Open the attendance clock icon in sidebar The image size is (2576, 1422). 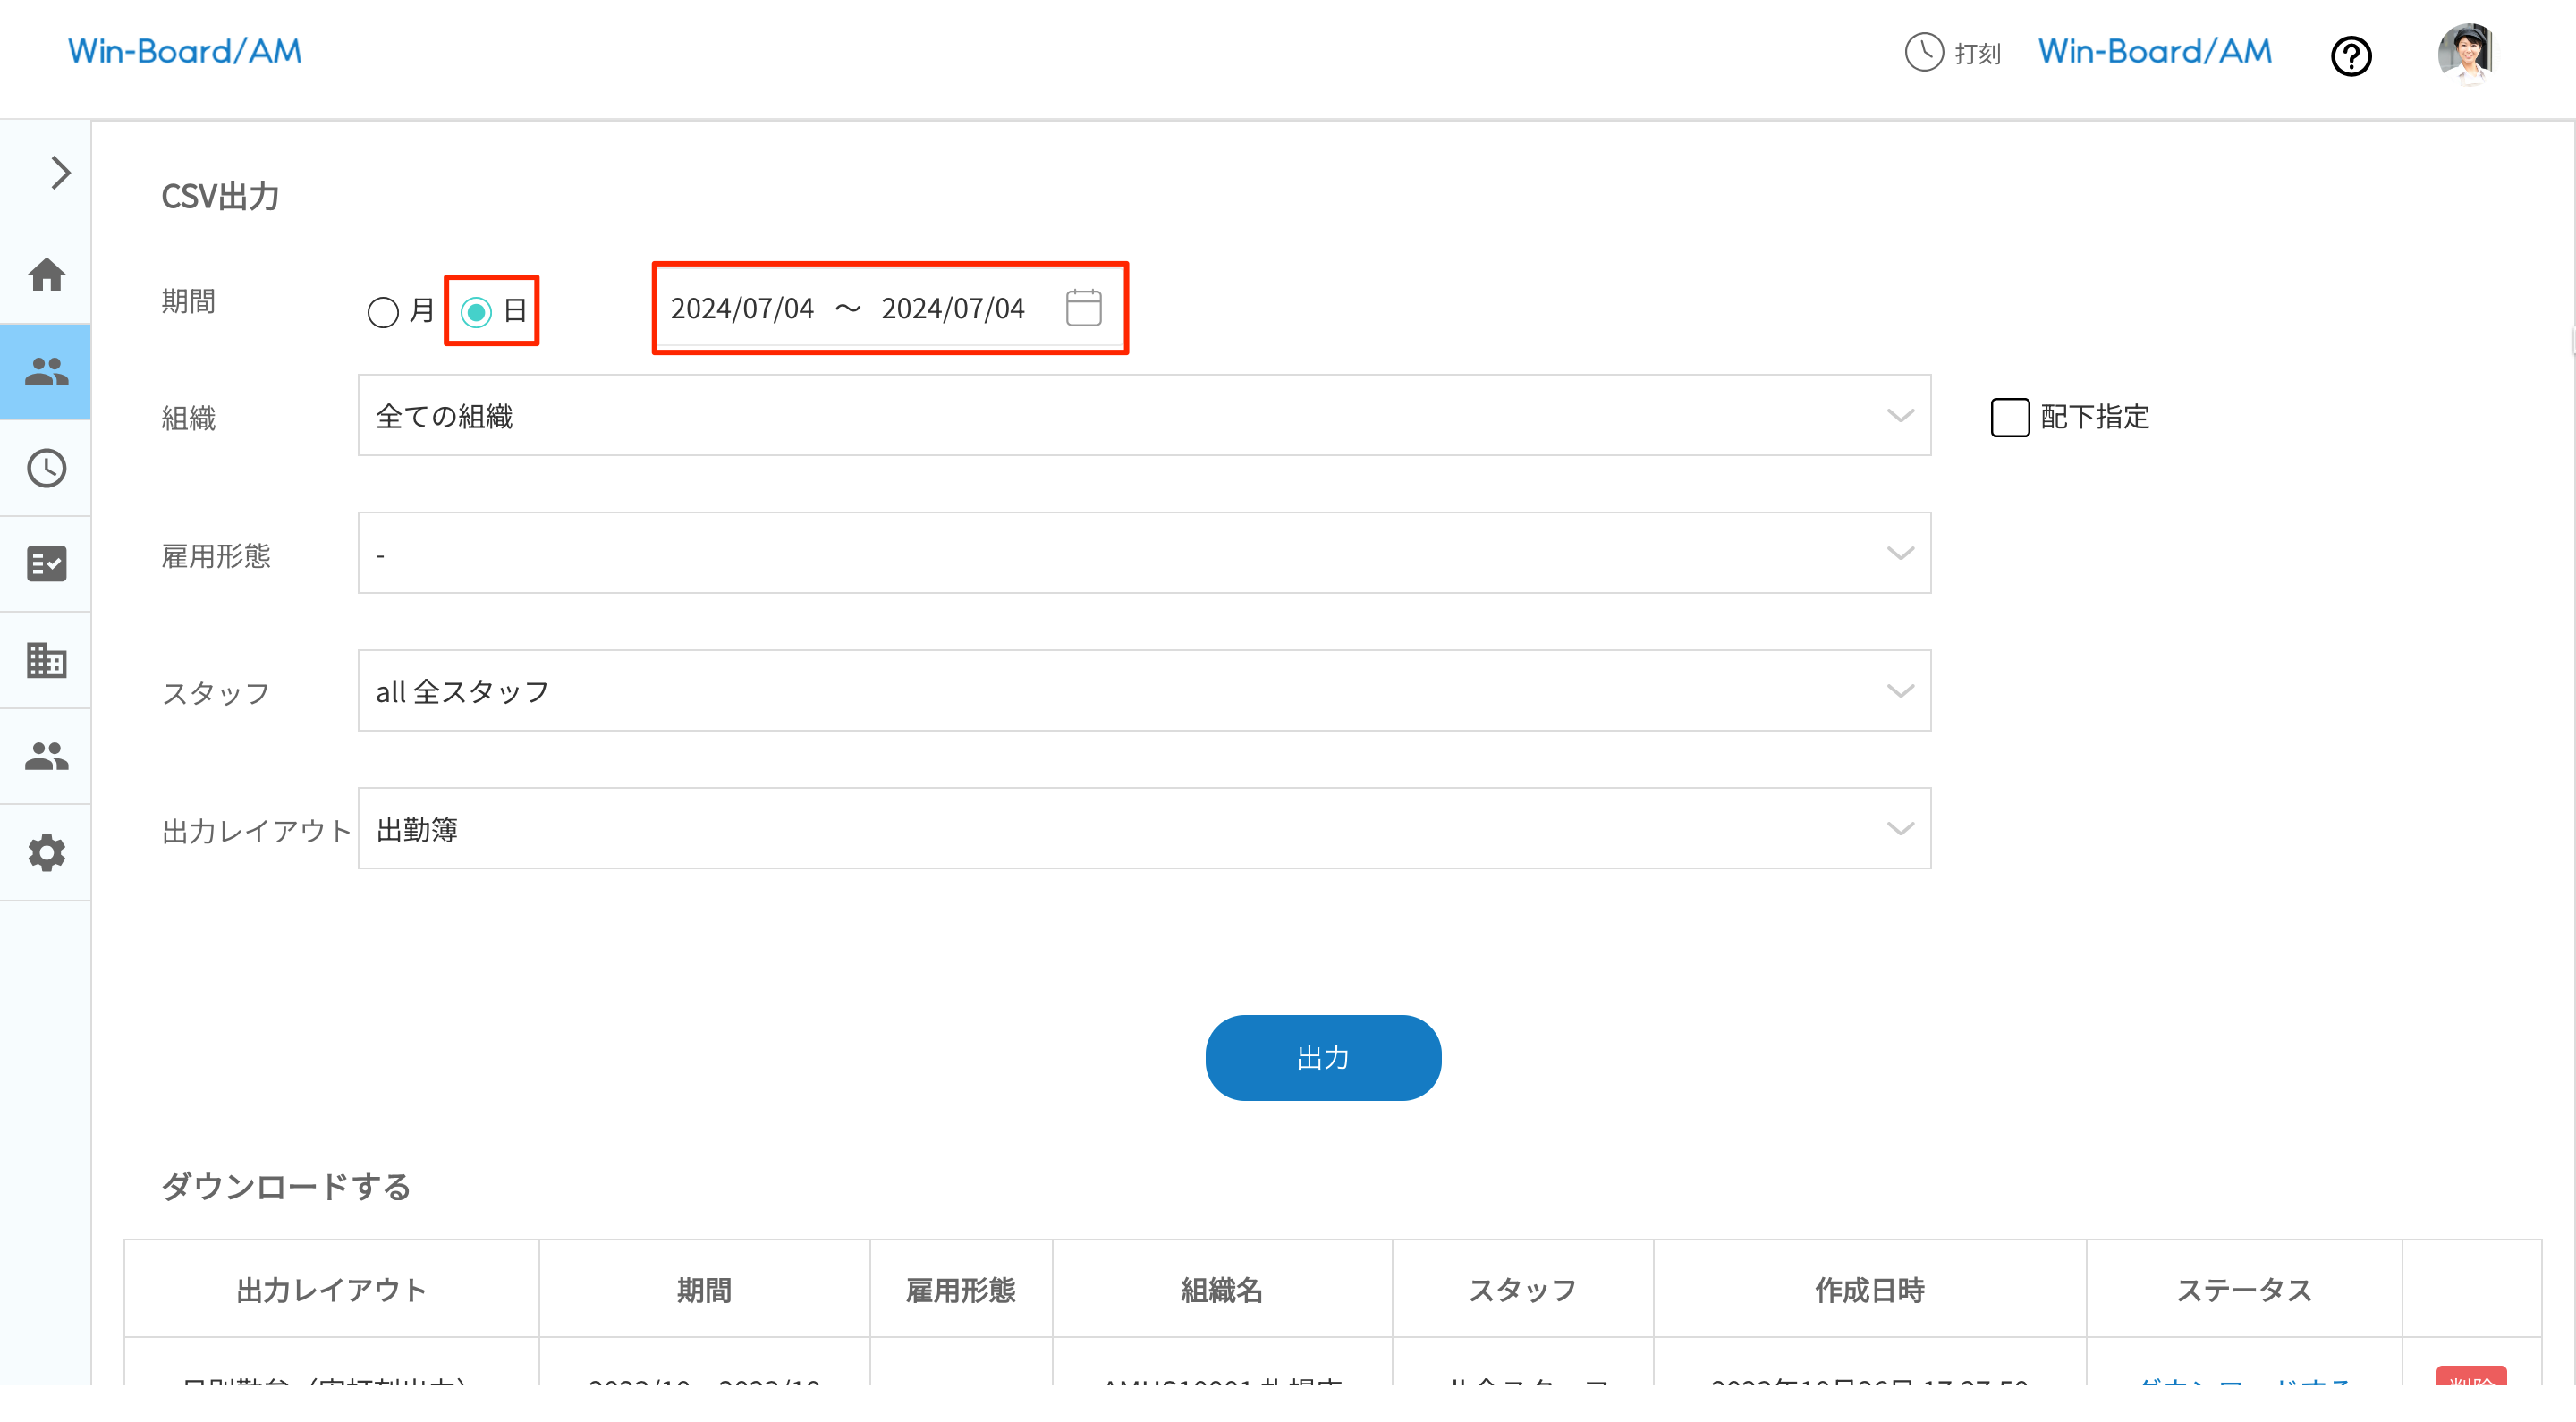tap(46, 467)
